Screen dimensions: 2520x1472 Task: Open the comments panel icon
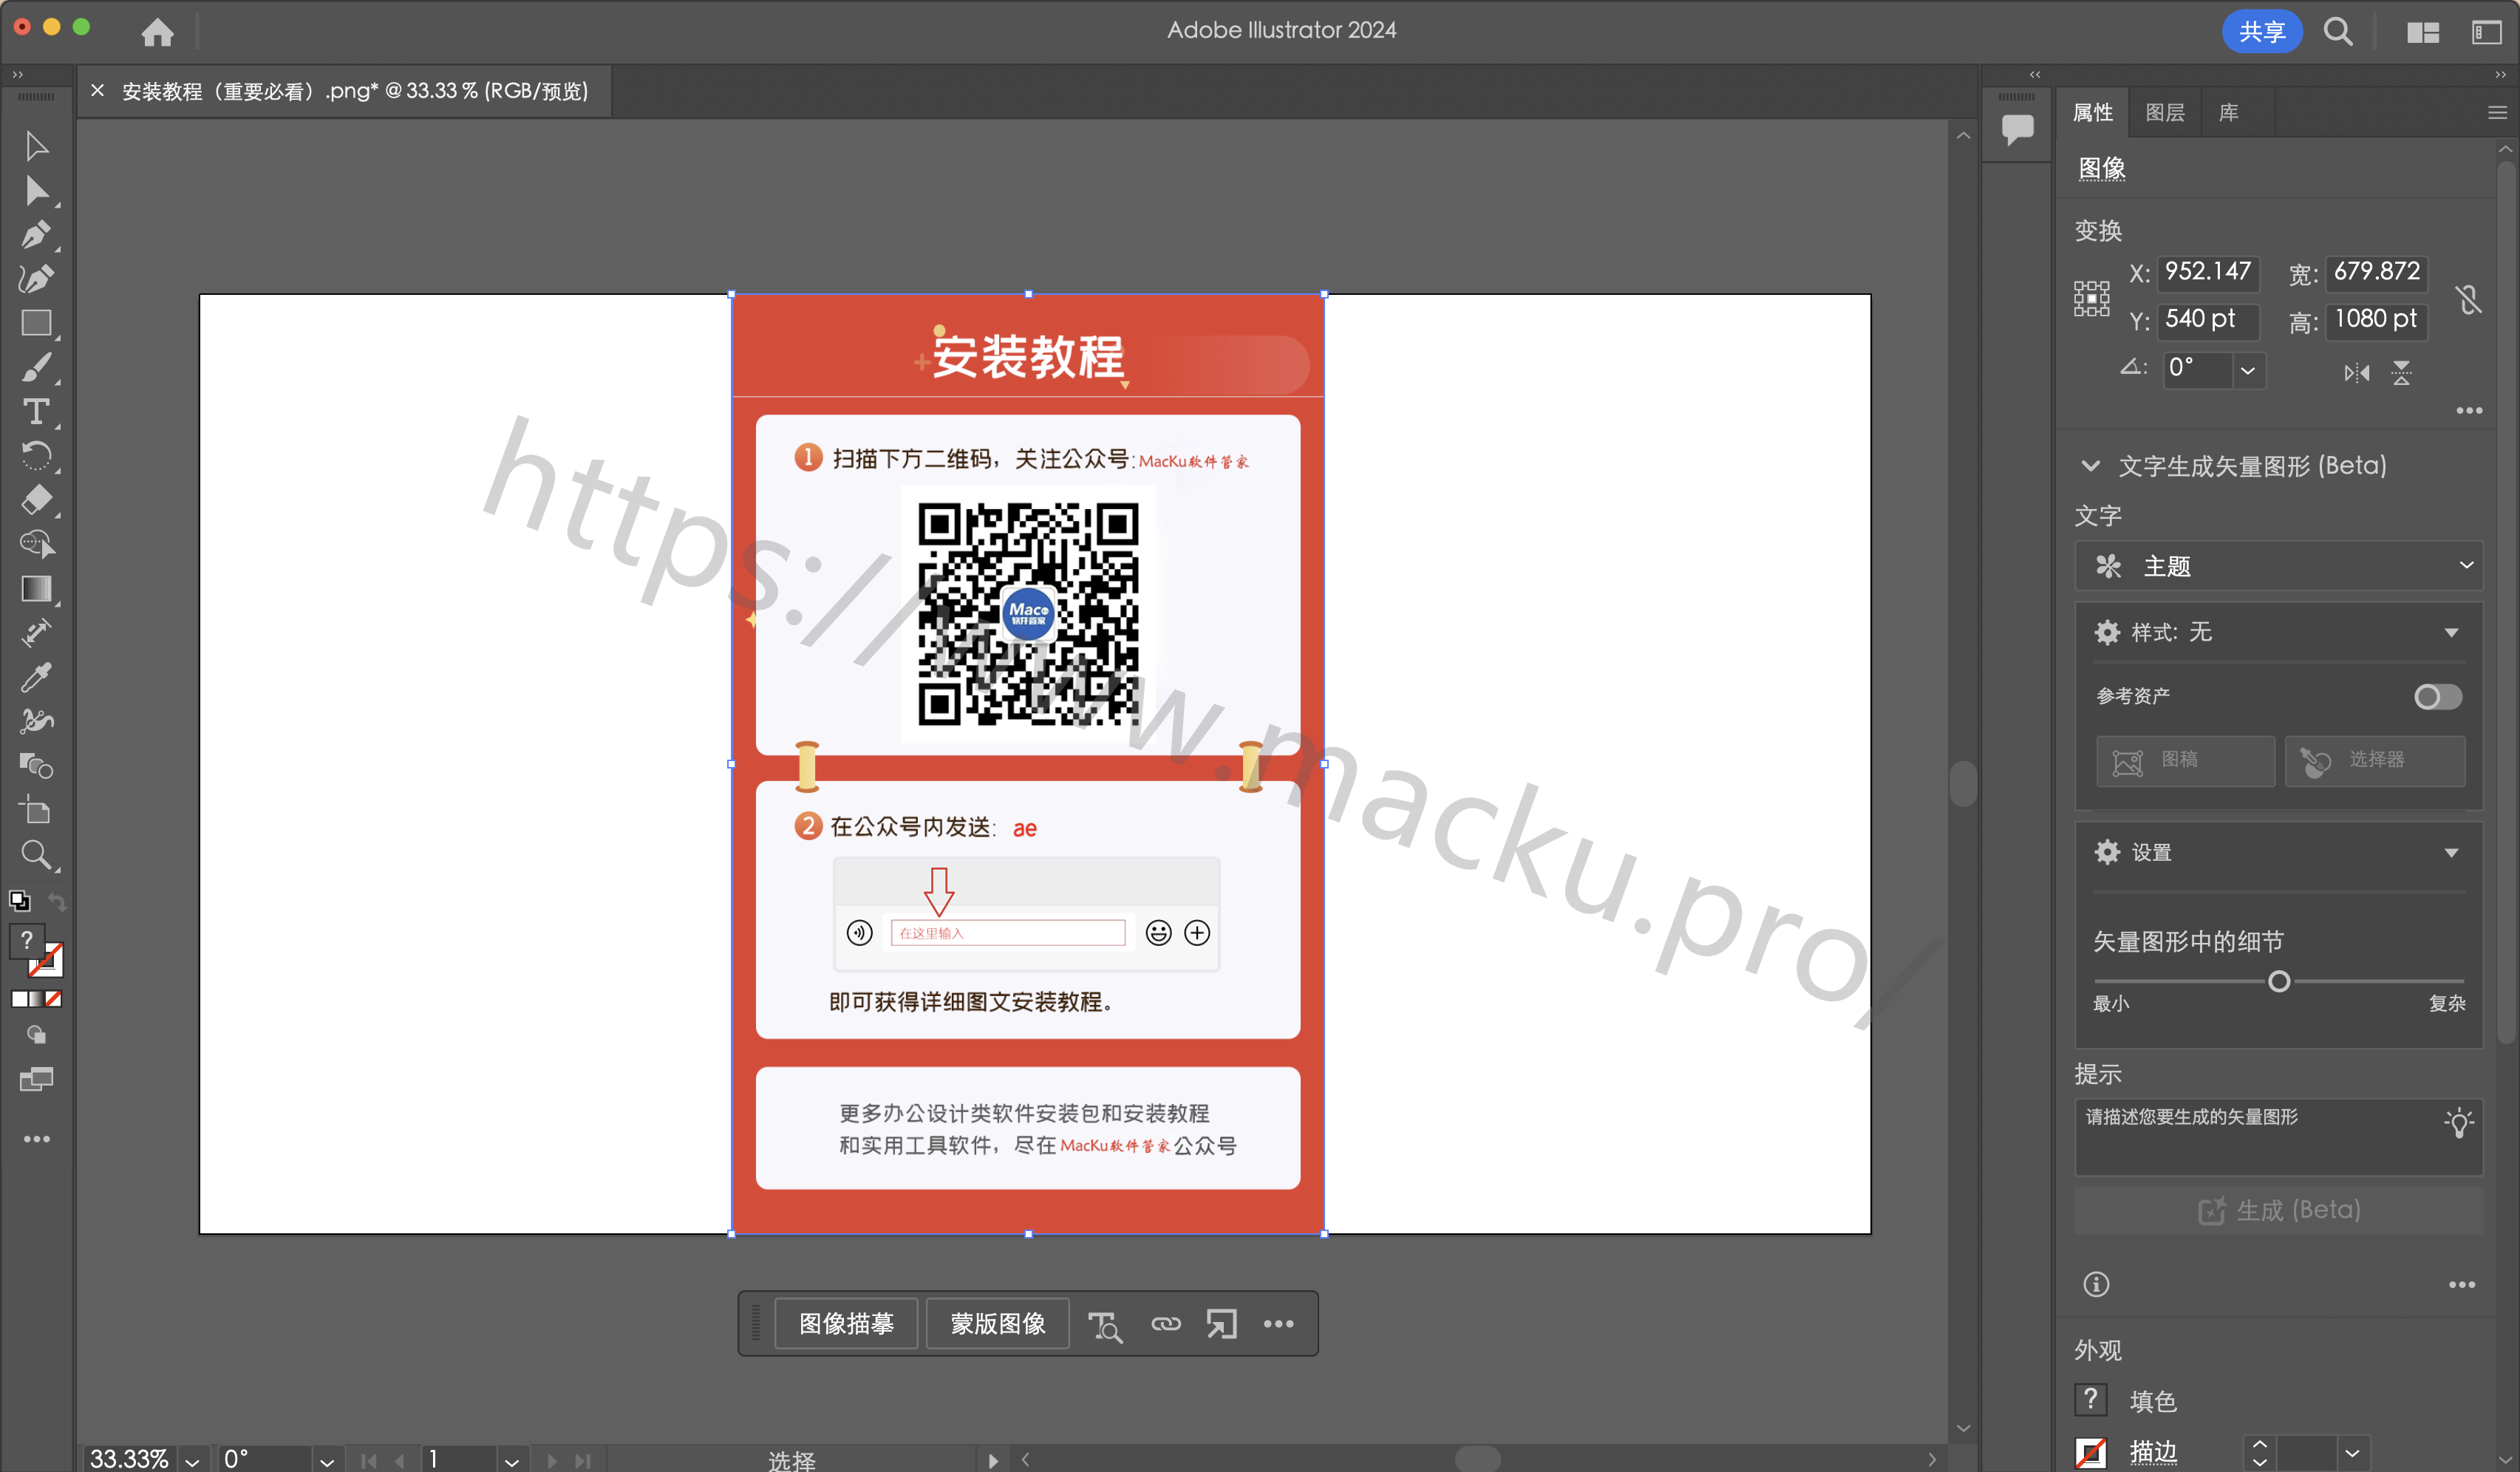(x=2017, y=129)
